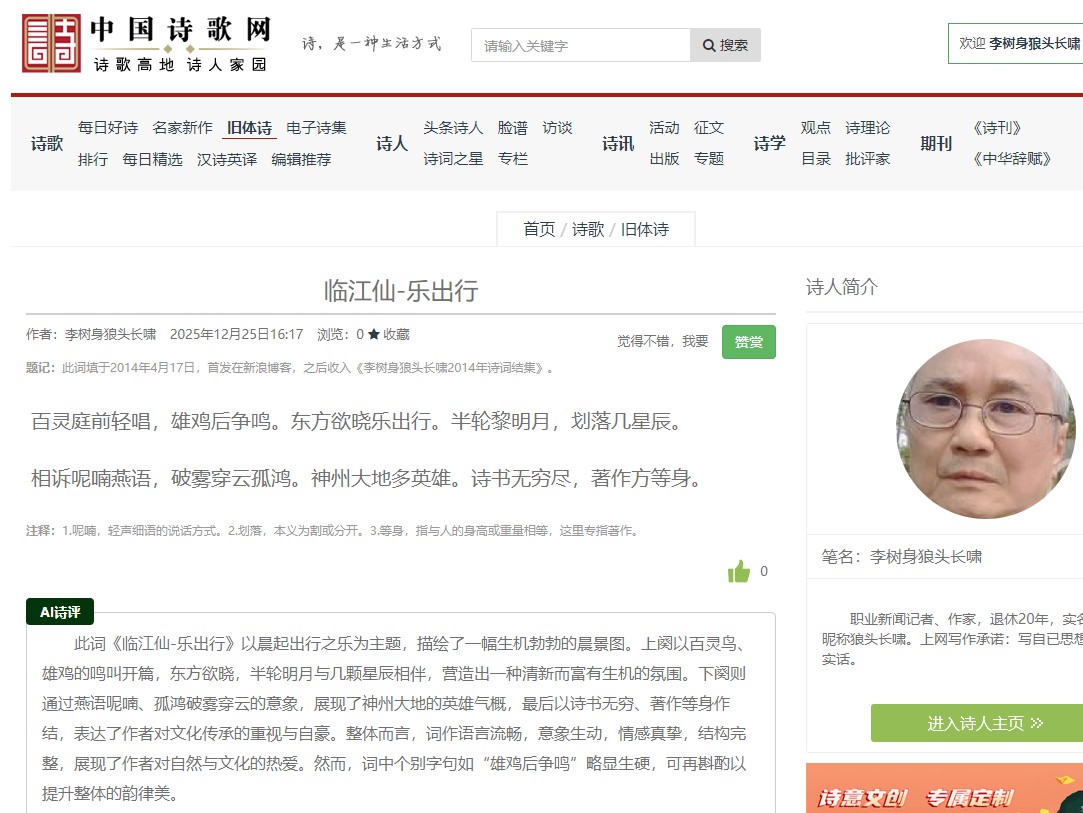Focus the keyword search input field
This screenshot has width=1083, height=813.
581,45
